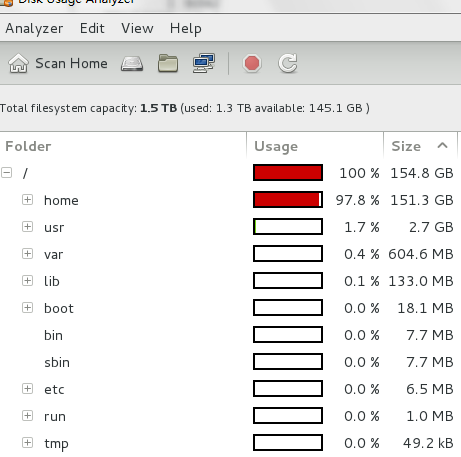
Task: Click the usr folder's usage bar
Action: pos(288,227)
